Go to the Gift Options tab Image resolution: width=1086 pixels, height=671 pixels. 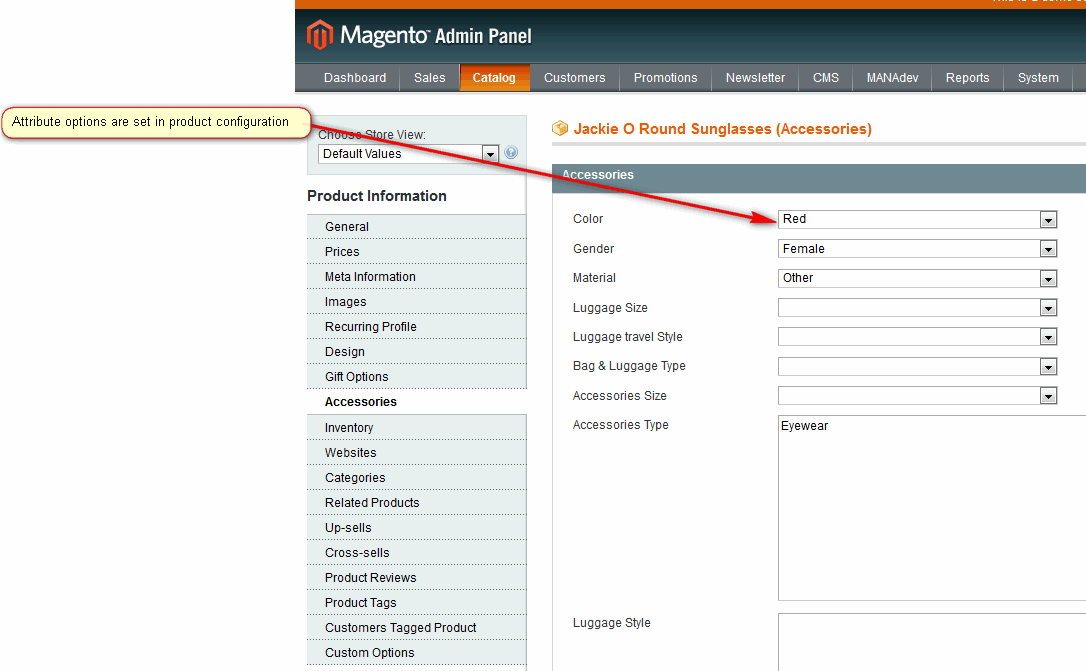coord(416,377)
